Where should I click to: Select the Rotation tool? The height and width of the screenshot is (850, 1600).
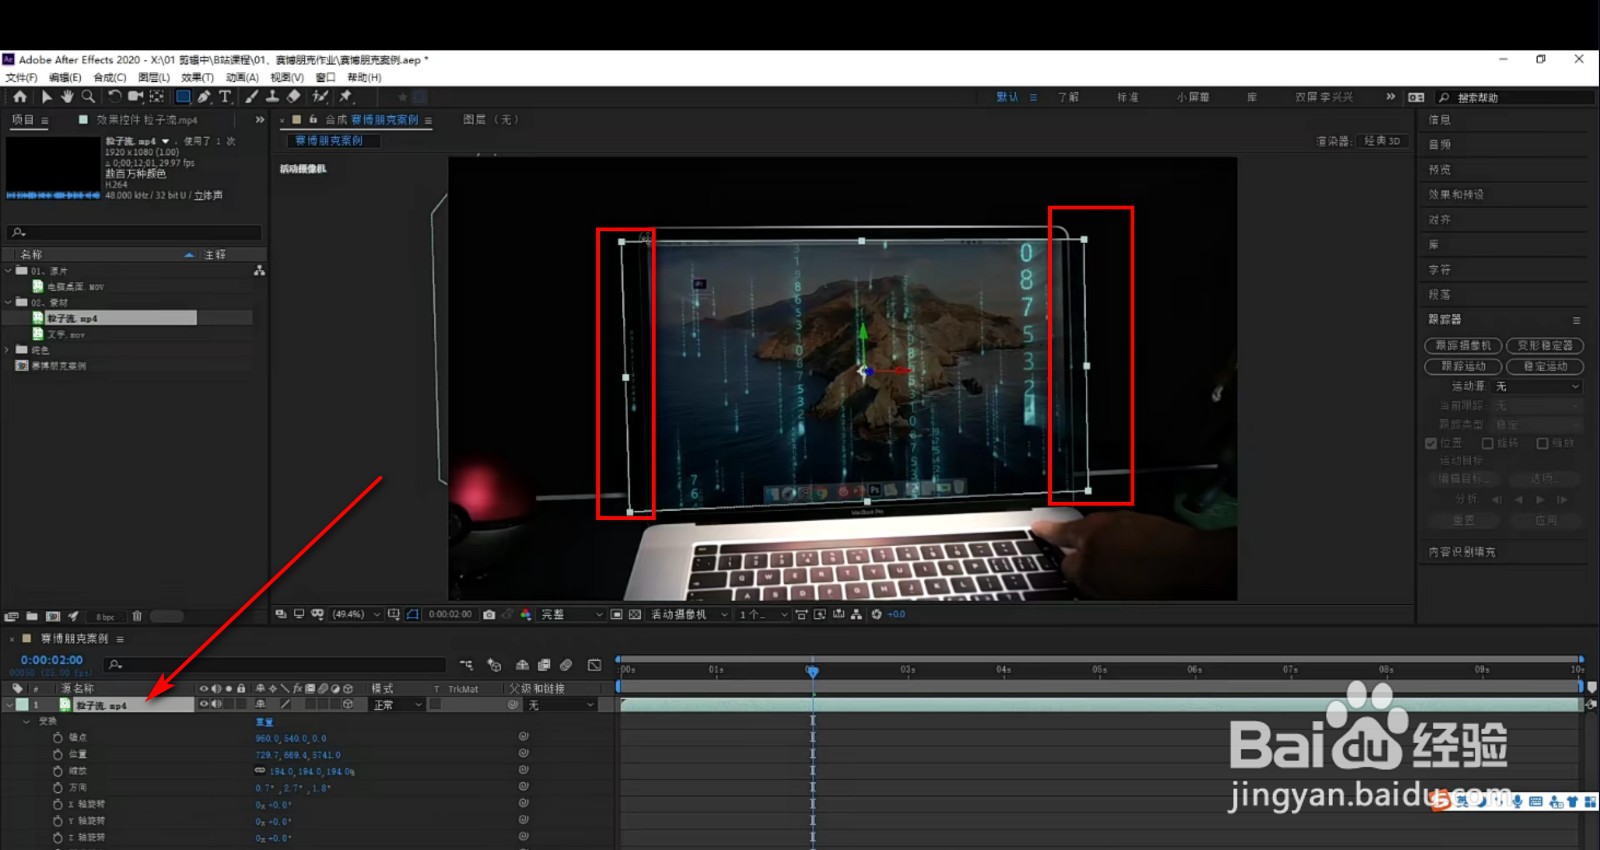point(114,97)
